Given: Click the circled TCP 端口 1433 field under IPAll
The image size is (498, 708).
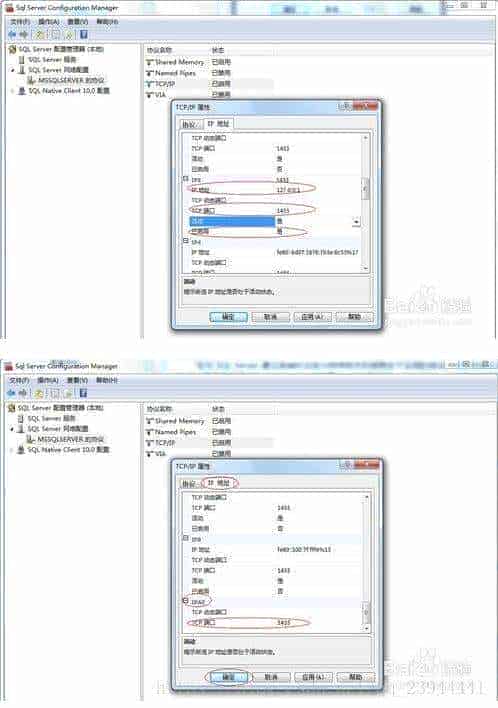Looking at the screenshot, I should coord(249,623).
